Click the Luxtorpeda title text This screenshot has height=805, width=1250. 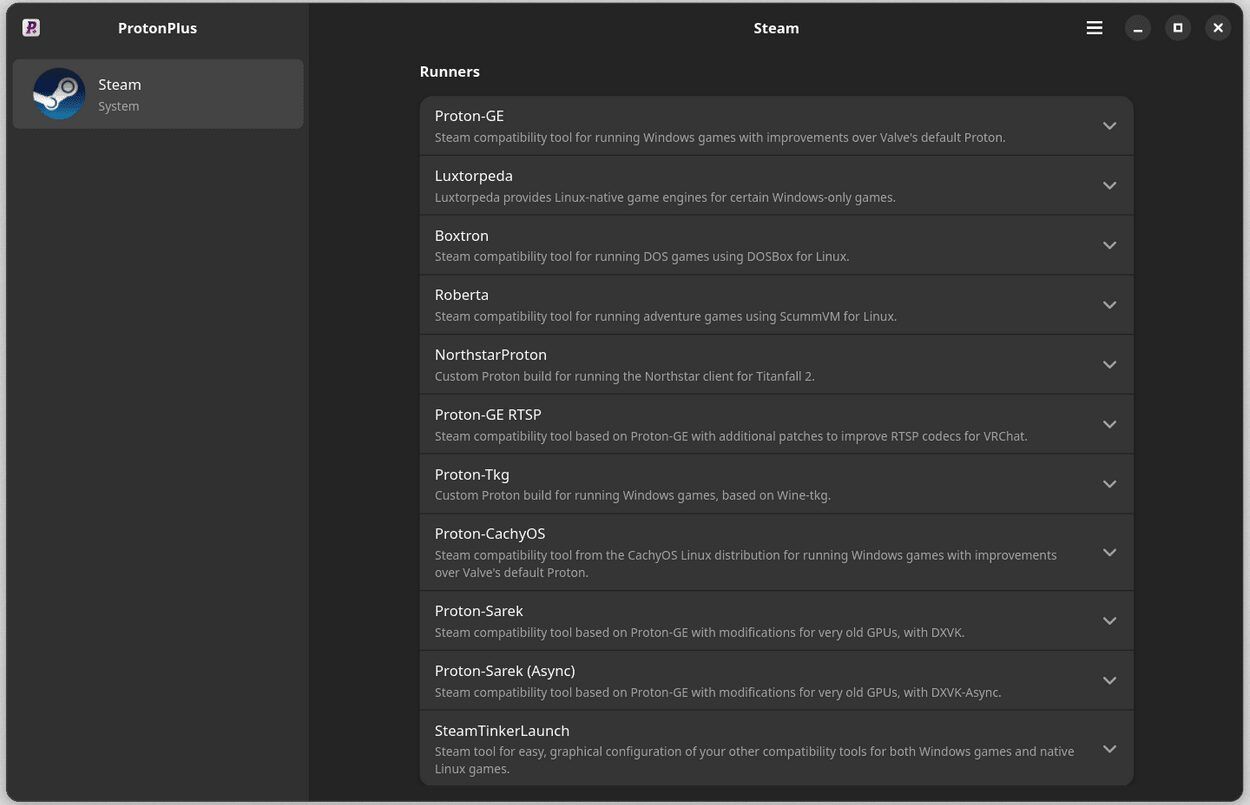(474, 176)
